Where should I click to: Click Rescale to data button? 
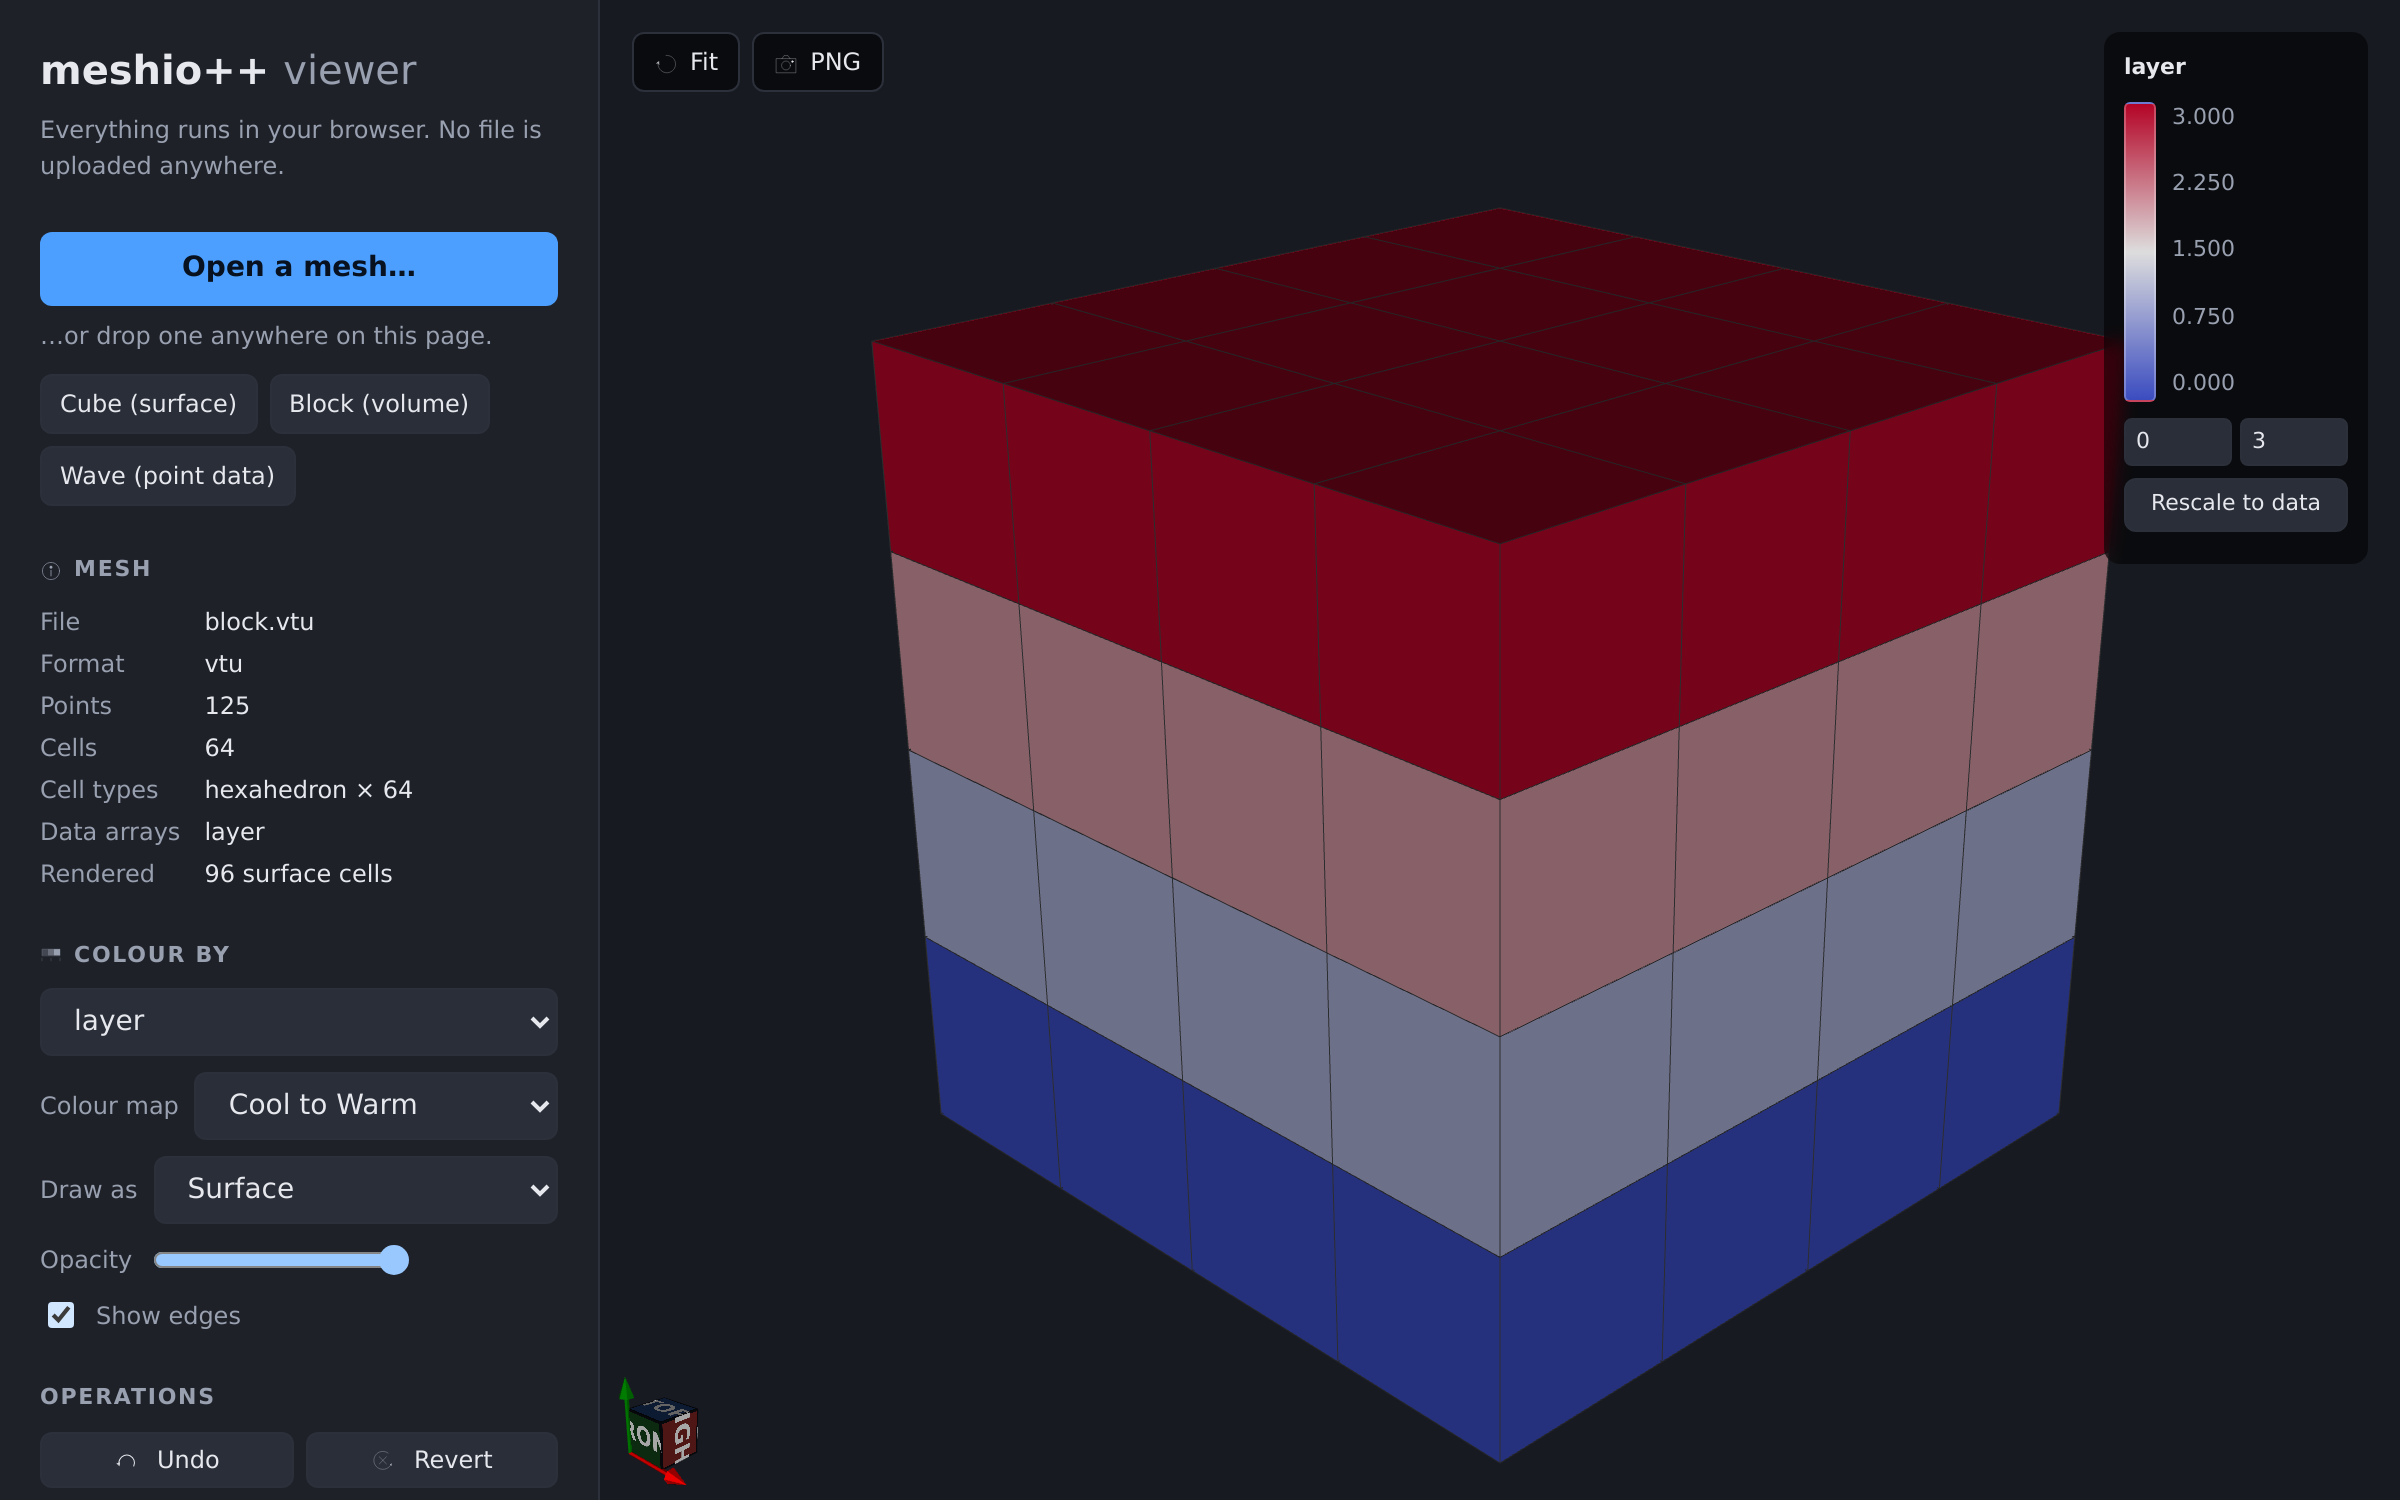[x=2235, y=503]
